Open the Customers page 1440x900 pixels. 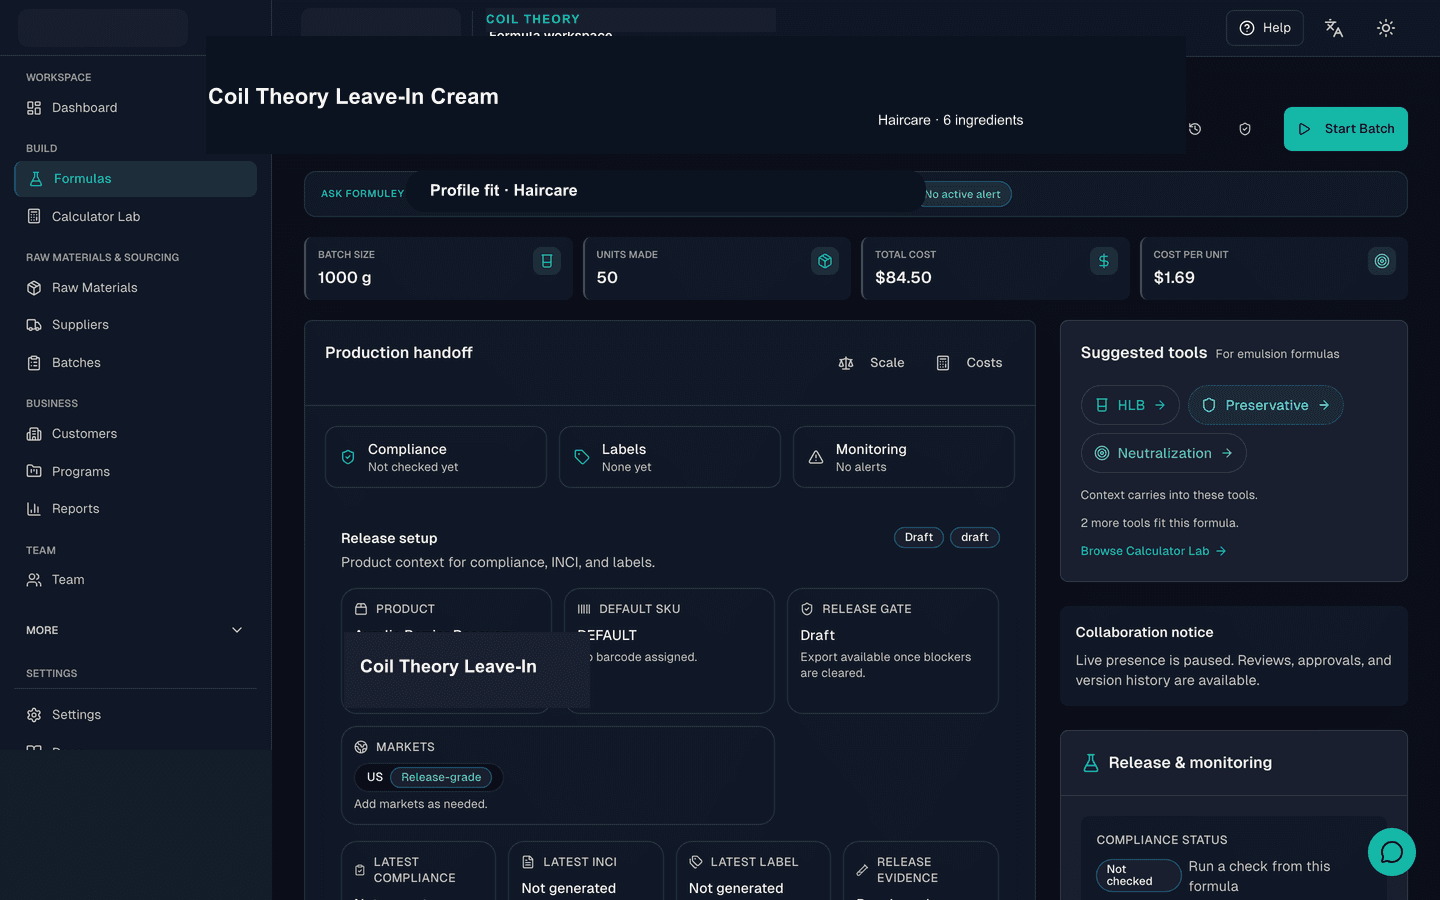[135, 434]
